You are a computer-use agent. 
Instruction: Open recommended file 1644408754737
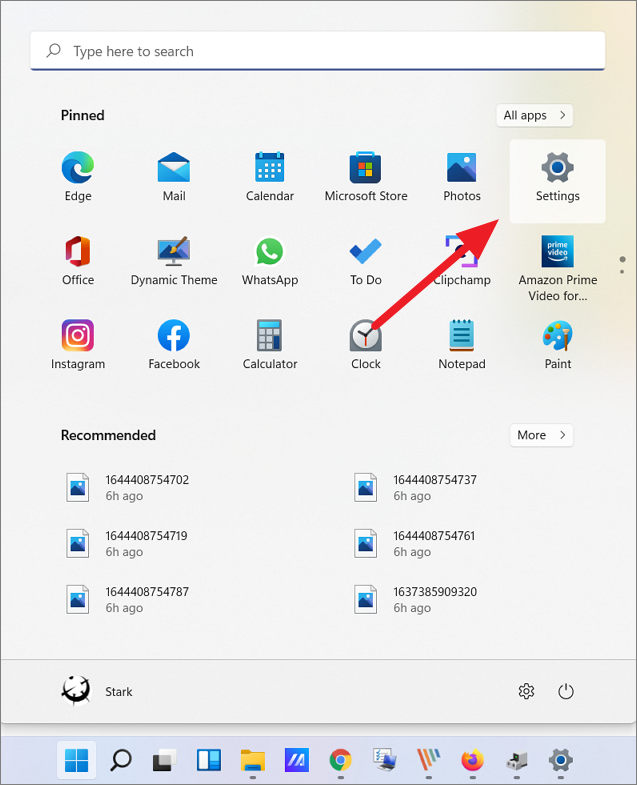(416, 488)
